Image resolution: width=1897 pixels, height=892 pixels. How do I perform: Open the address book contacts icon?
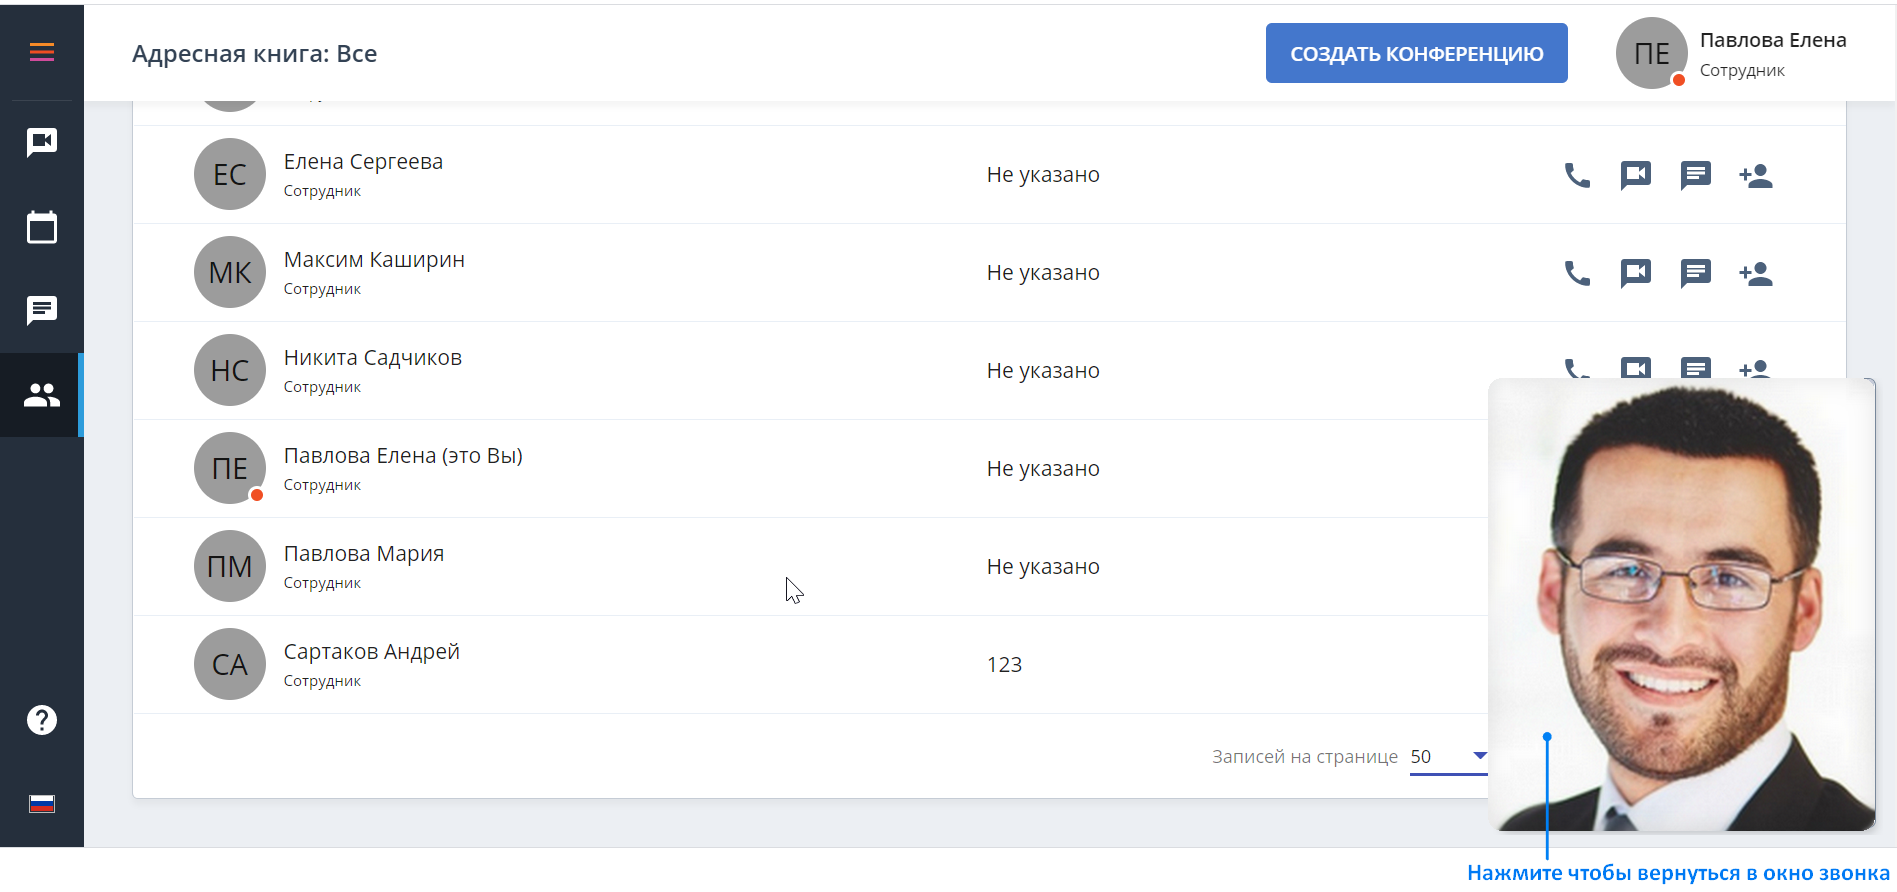click(42, 395)
